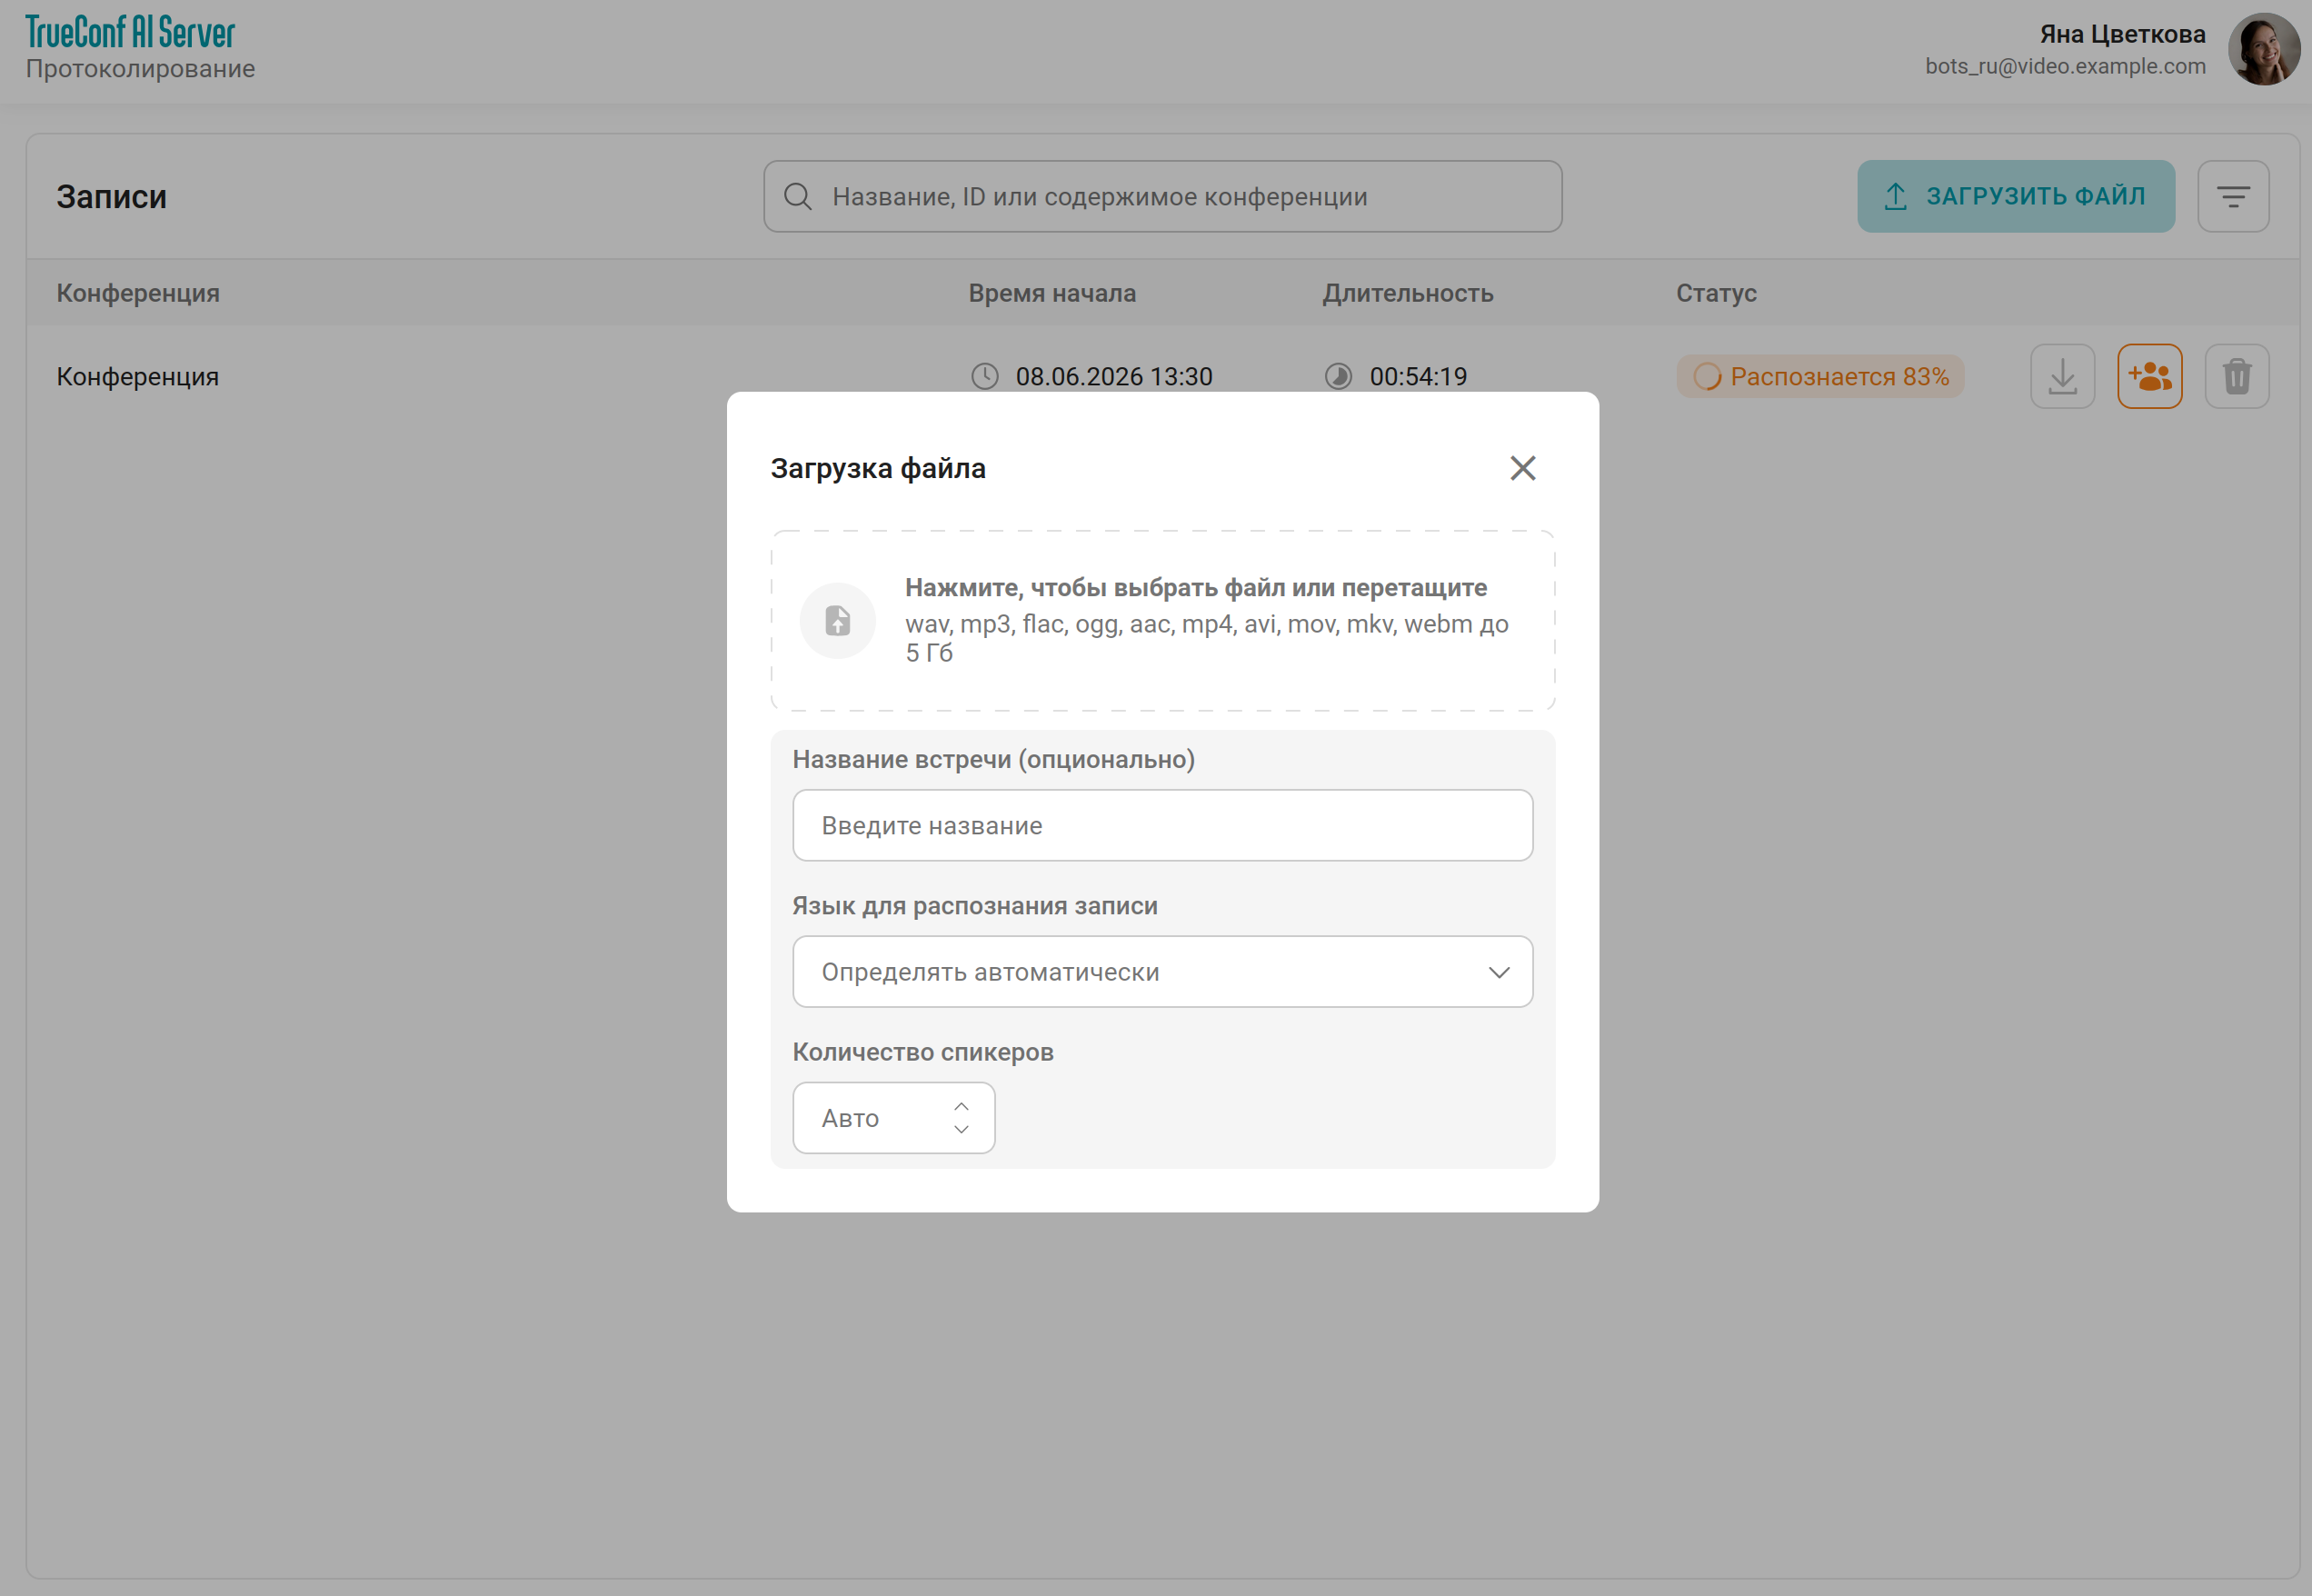Expand the Определять автоматически language dropdown
This screenshot has width=2312, height=1596.
click(x=1162, y=972)
